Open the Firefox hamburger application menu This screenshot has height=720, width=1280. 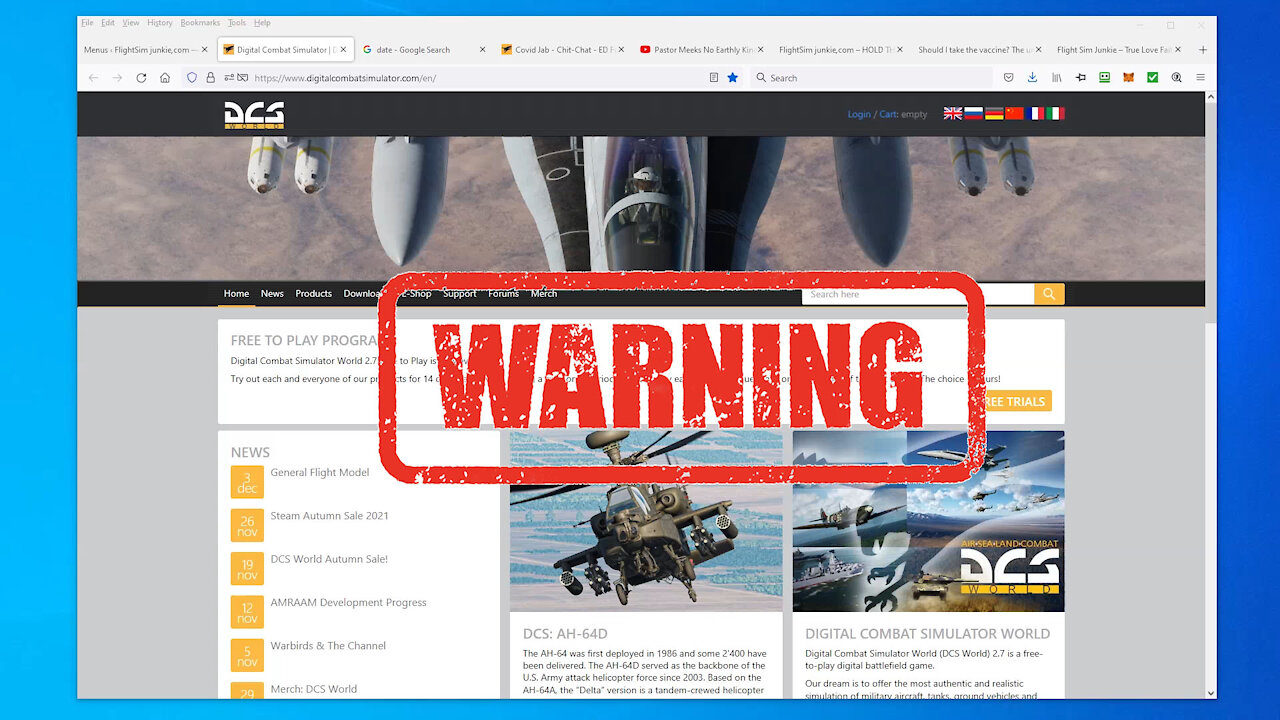click(x=1200, y=78)
